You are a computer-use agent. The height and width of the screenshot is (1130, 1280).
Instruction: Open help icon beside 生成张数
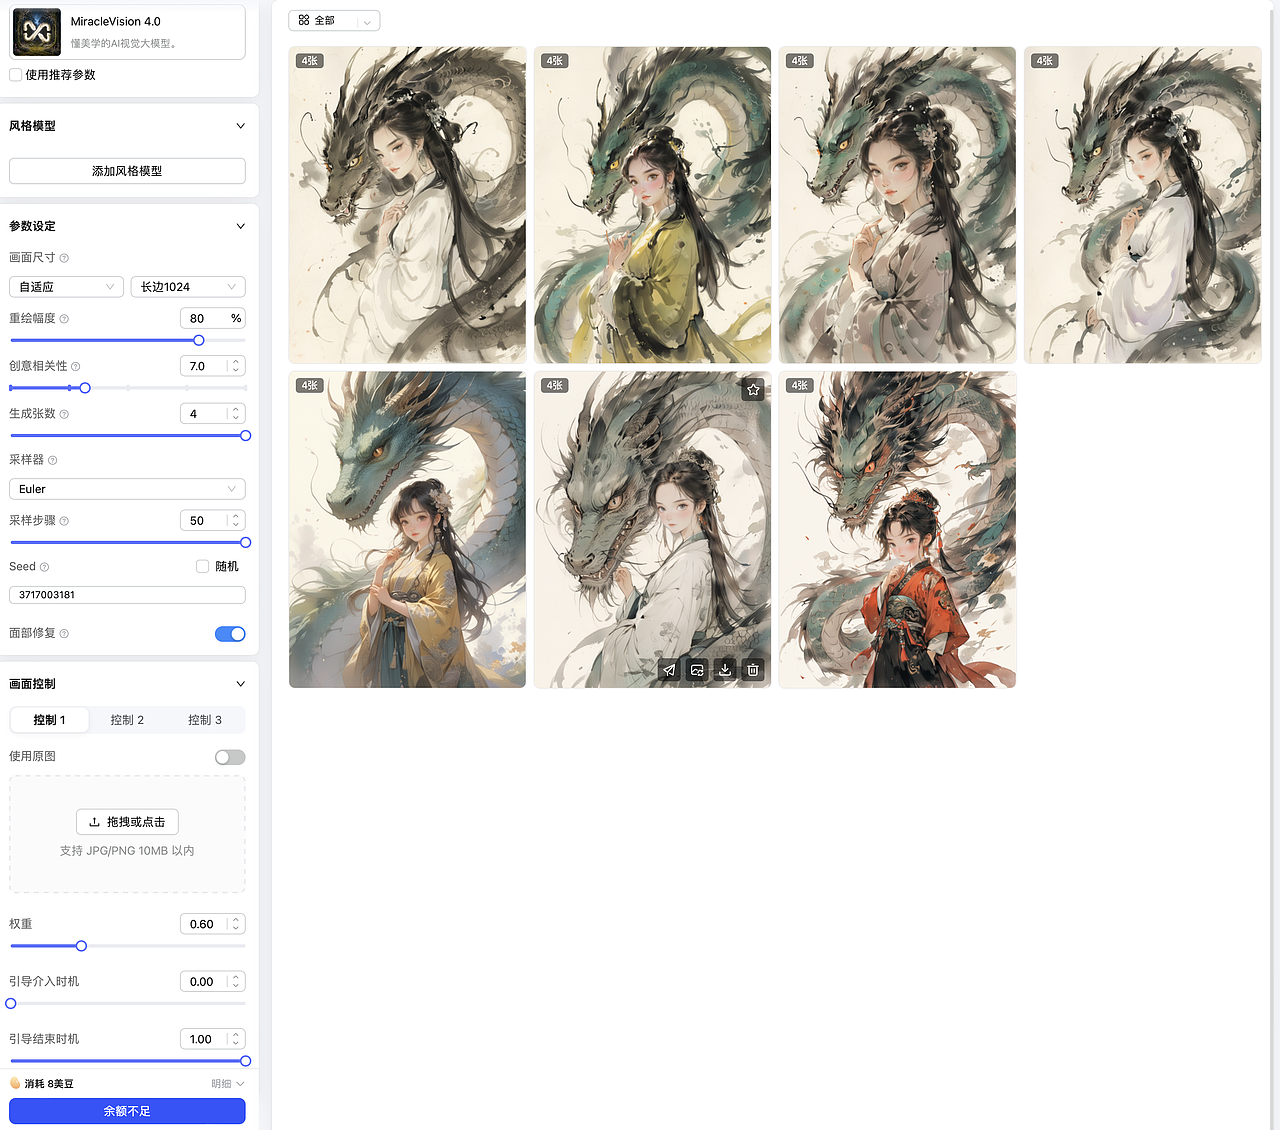[x=64, y=414]
